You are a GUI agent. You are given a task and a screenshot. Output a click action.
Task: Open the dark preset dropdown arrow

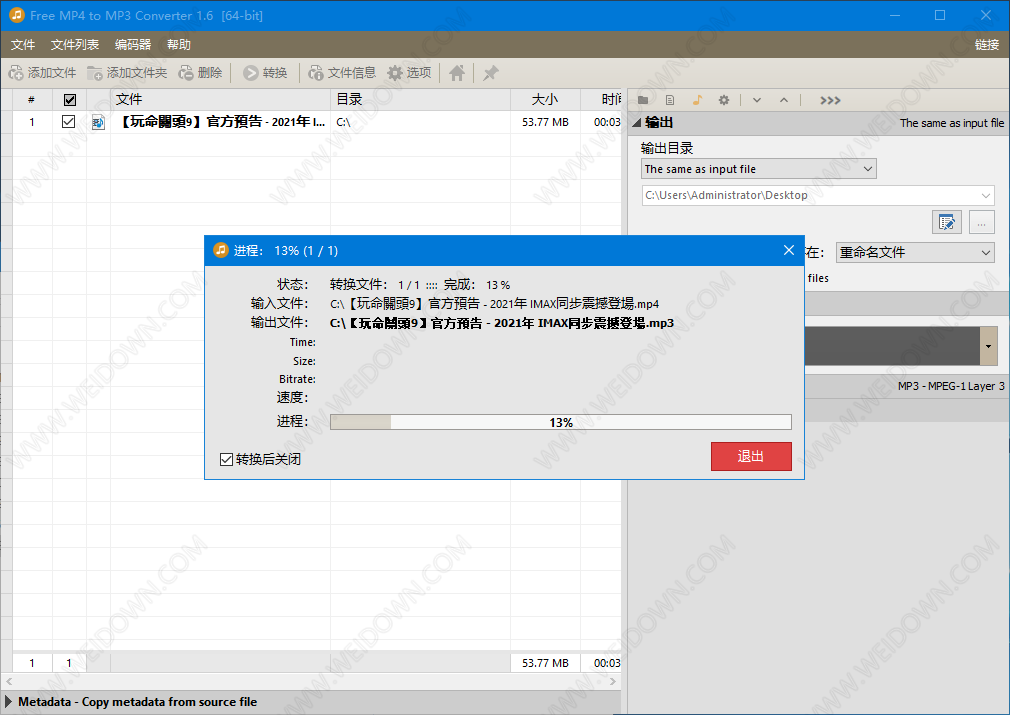(988, 347)
